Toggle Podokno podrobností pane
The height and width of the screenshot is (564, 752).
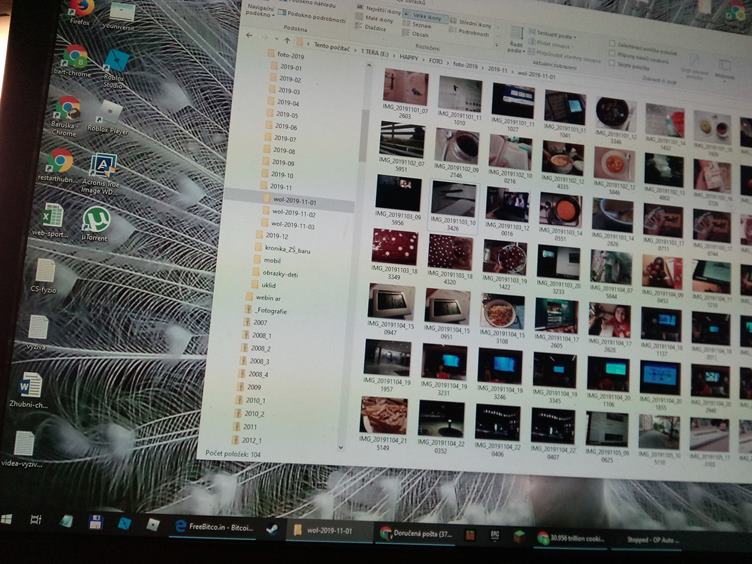[x=312, y=16]
